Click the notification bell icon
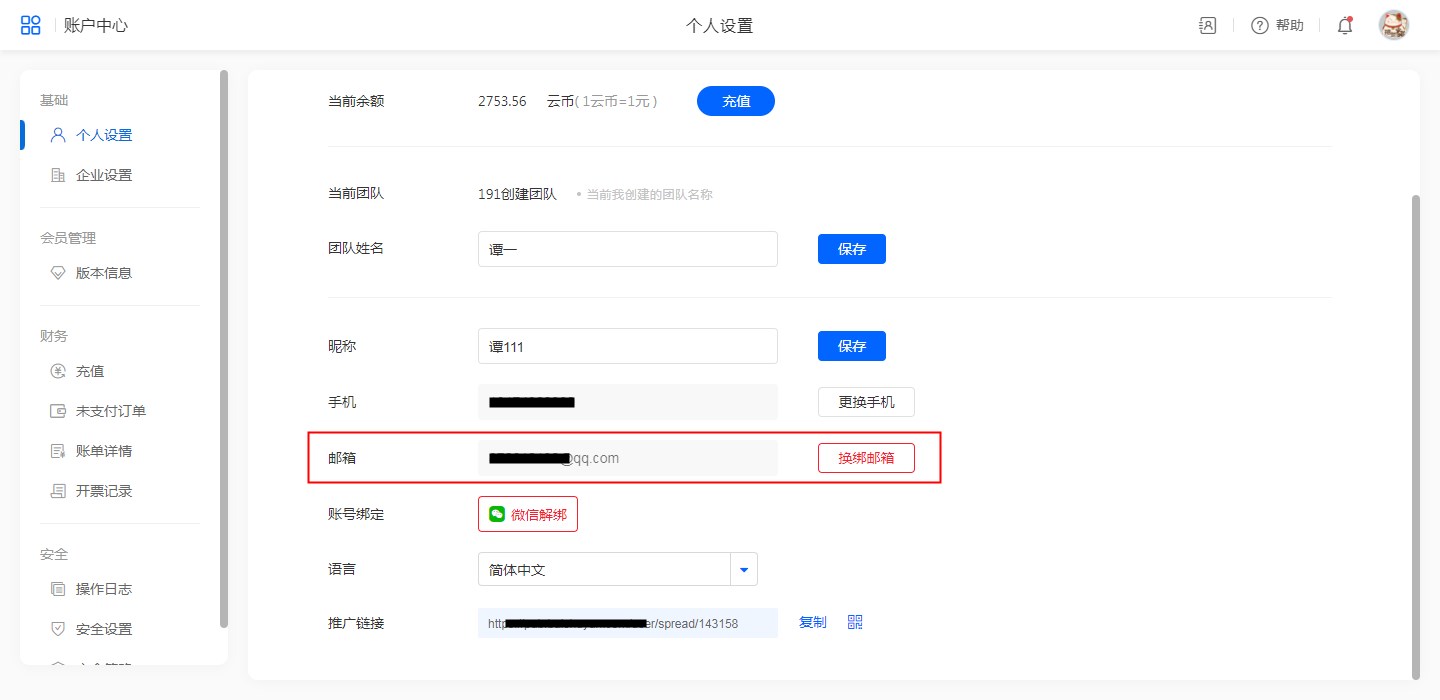The height and width of the screenshot is (700, 1440). click(1345, 26)
